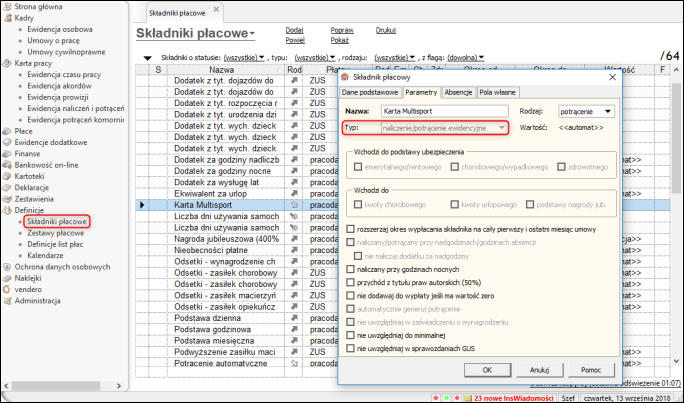This screenshot has width=684, height=403.
Task: Click the Zestawienia module icon
Action: 7,199
